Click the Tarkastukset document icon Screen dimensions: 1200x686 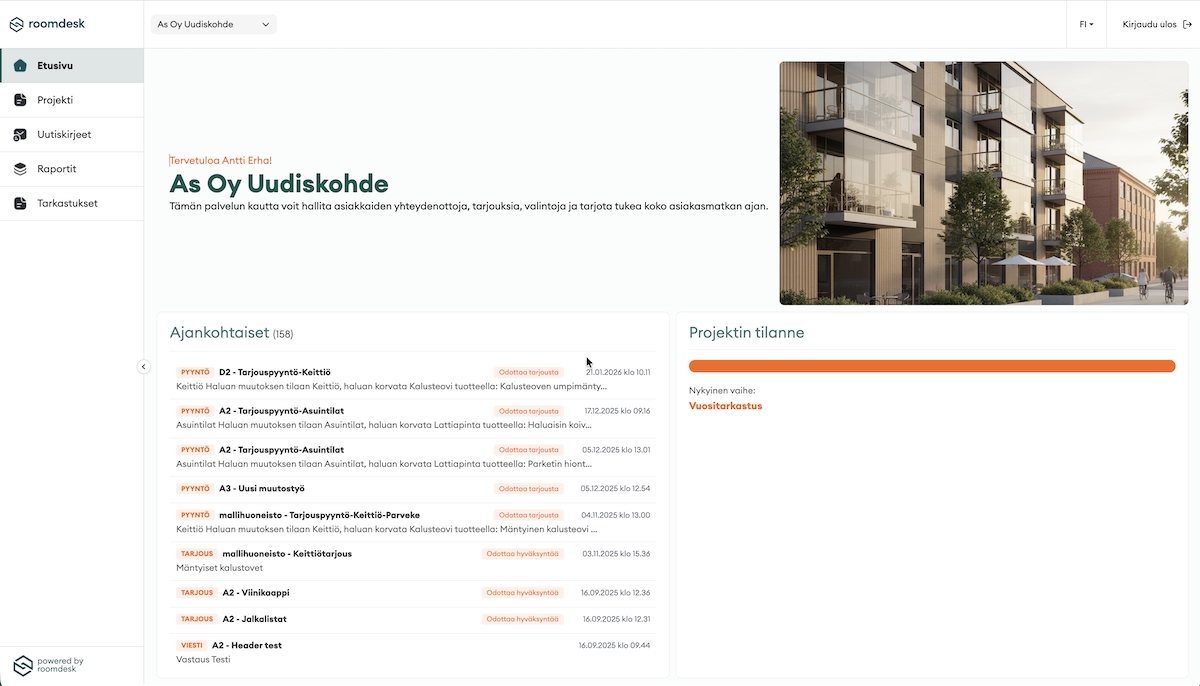pos(20,204)
